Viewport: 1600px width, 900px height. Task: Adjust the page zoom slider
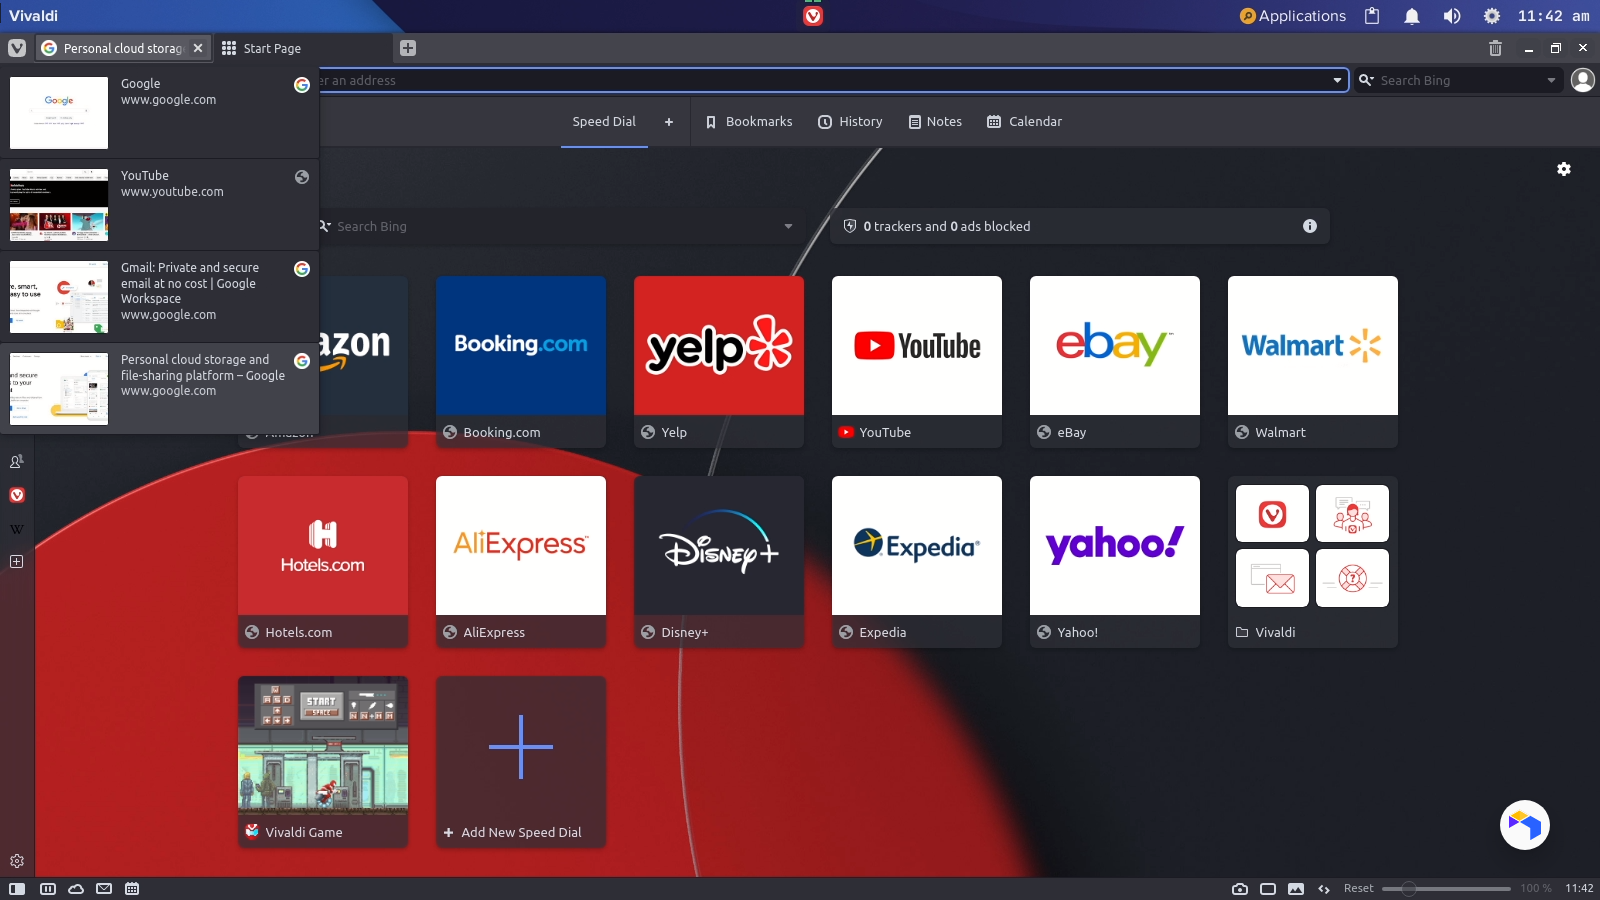1446,889
